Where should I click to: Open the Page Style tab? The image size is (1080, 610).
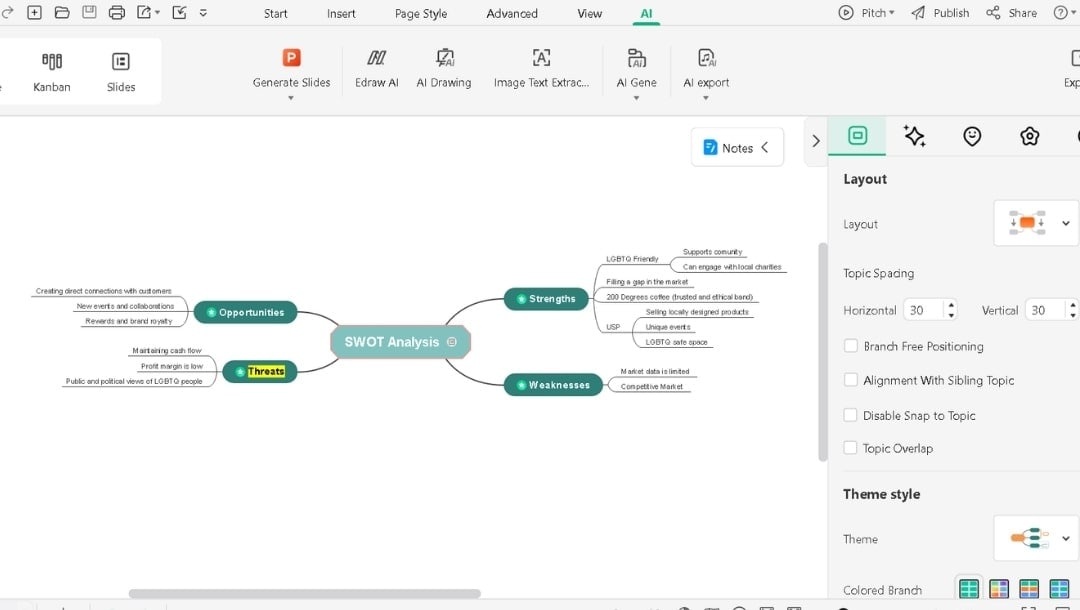421,13
